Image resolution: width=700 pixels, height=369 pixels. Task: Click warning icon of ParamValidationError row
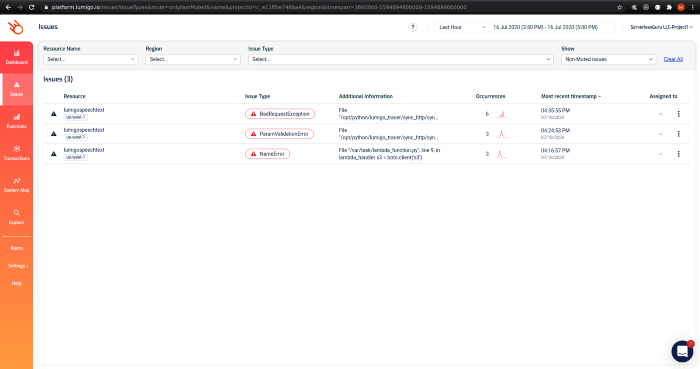[54, 134]
